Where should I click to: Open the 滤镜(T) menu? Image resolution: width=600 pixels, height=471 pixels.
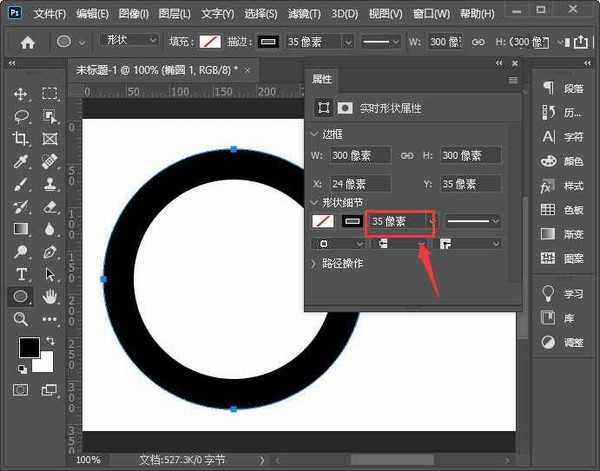click(304, 14)
